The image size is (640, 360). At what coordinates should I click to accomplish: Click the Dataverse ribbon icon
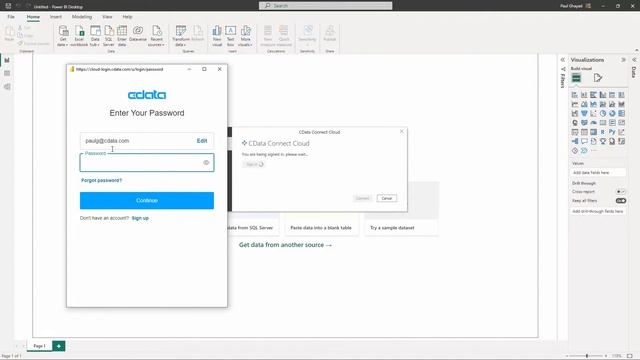(x=138, y=33)
